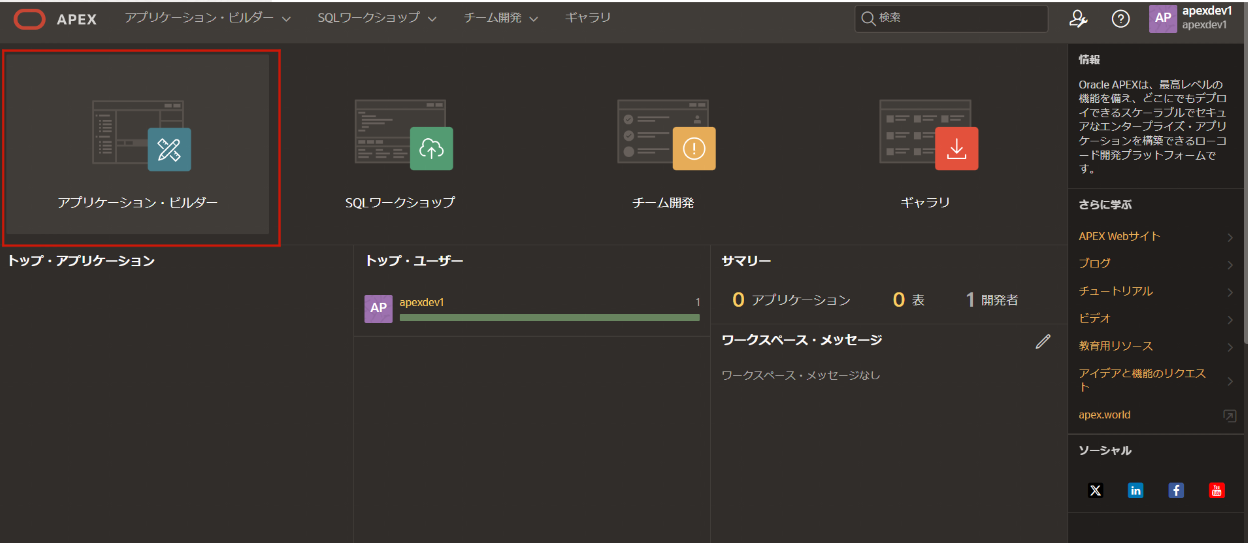Click the chevron next to チュートリアル
The height and width of the screenshot is (543, 1248).
click(1230, 293)
